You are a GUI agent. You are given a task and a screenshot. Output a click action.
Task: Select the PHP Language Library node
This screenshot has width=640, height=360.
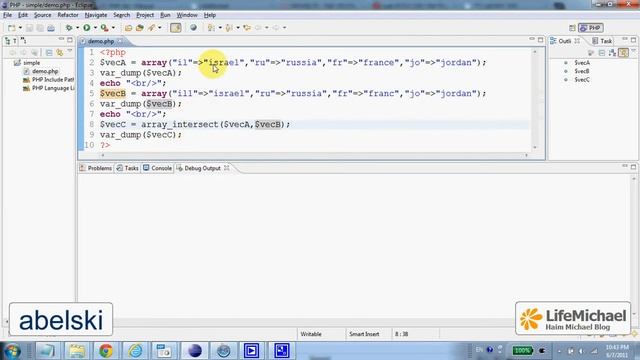(49, 88)
